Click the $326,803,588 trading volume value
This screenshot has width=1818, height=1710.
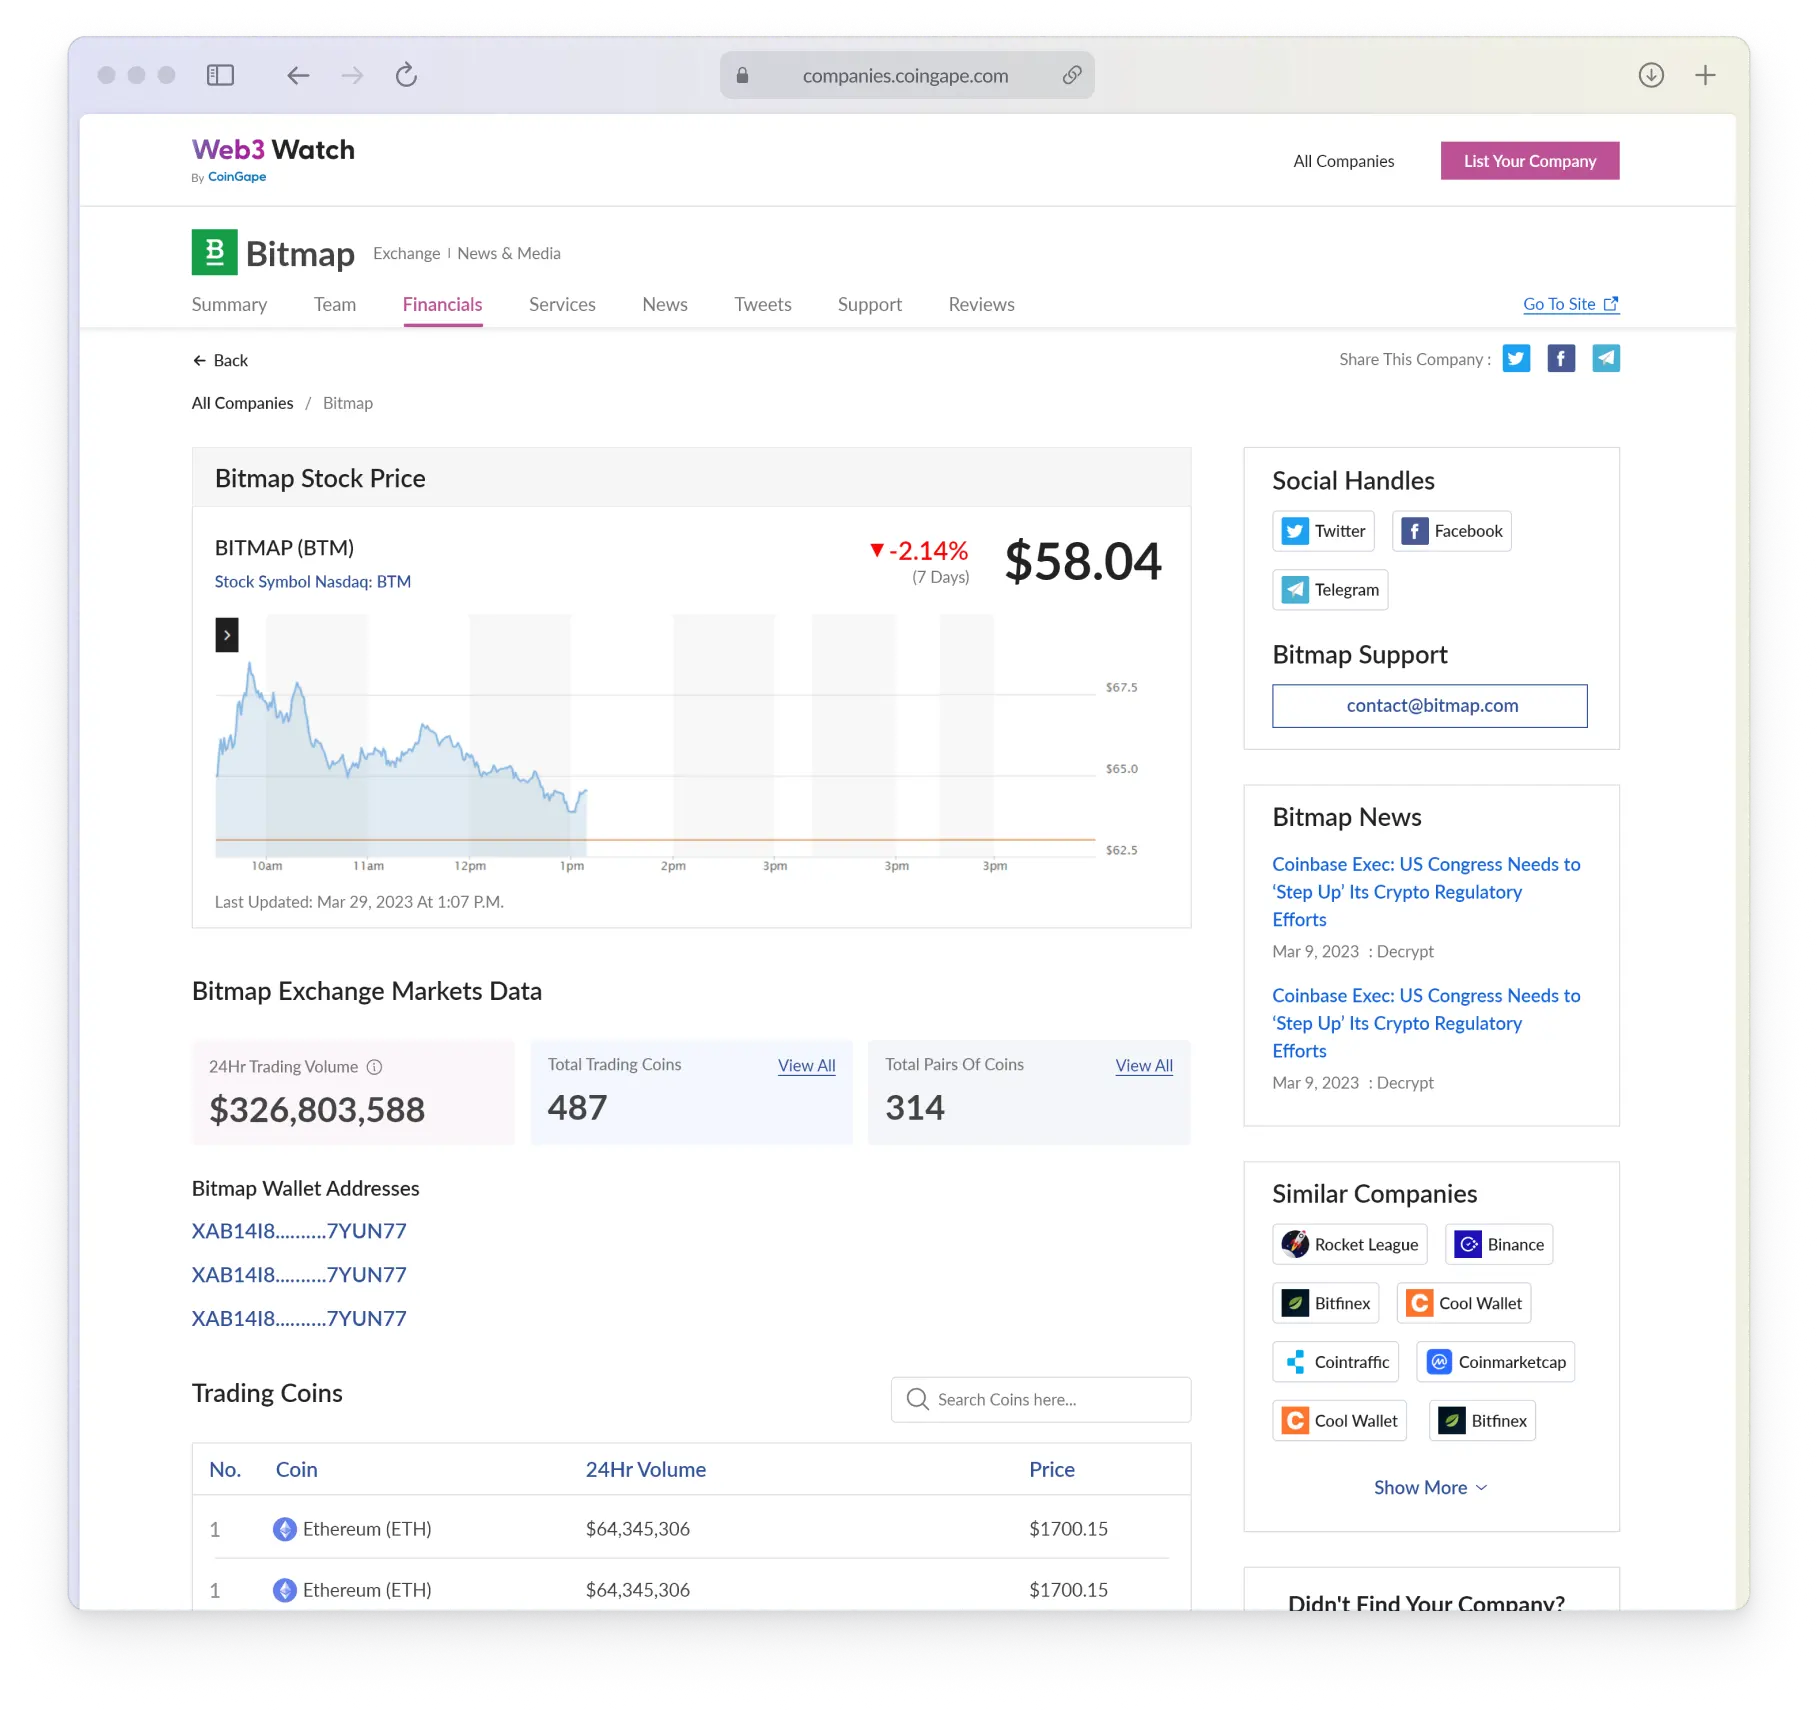pos(317,1110)
